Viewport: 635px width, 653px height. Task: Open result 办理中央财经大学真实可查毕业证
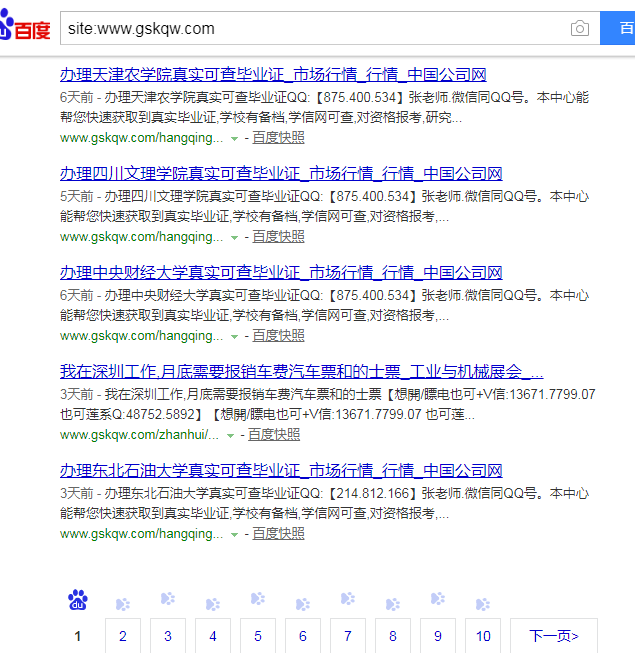pos(281,273)
